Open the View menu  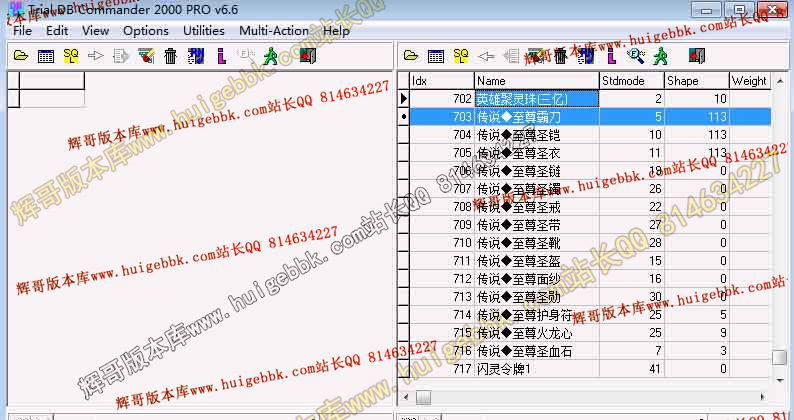pyautogui.click(x=96, y=31)
